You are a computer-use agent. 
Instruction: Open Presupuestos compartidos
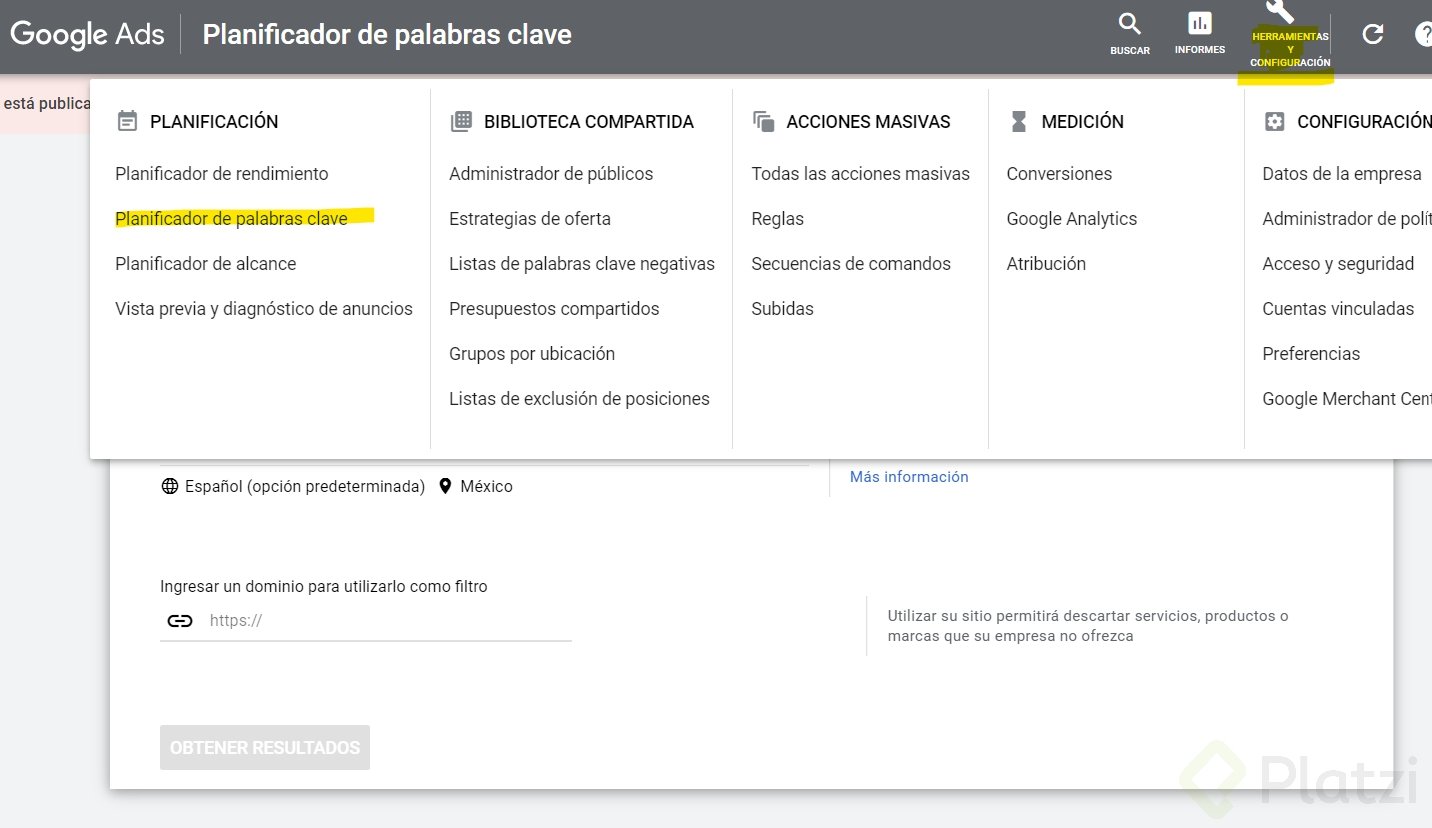click(x=554, y=309)
